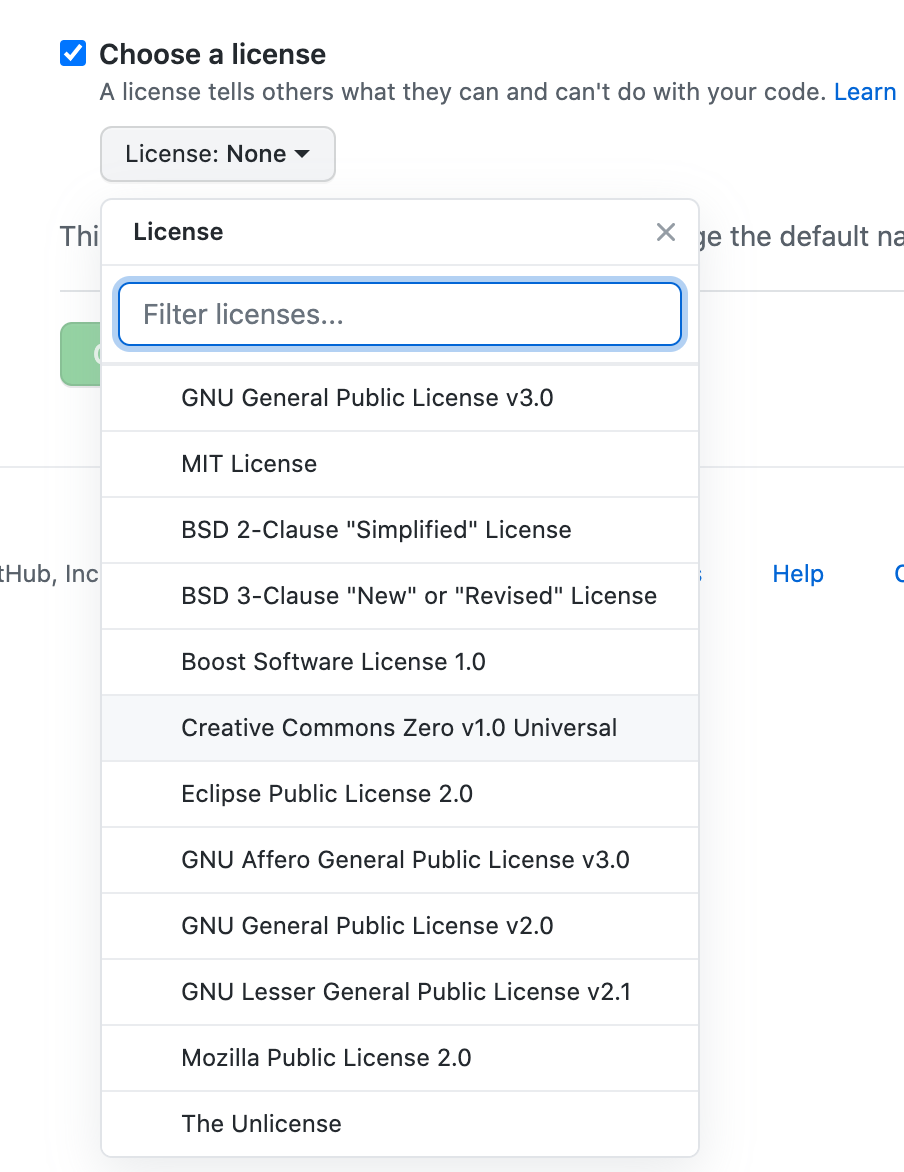Uncheck the Choose a license checkbox

pos(72,53)
